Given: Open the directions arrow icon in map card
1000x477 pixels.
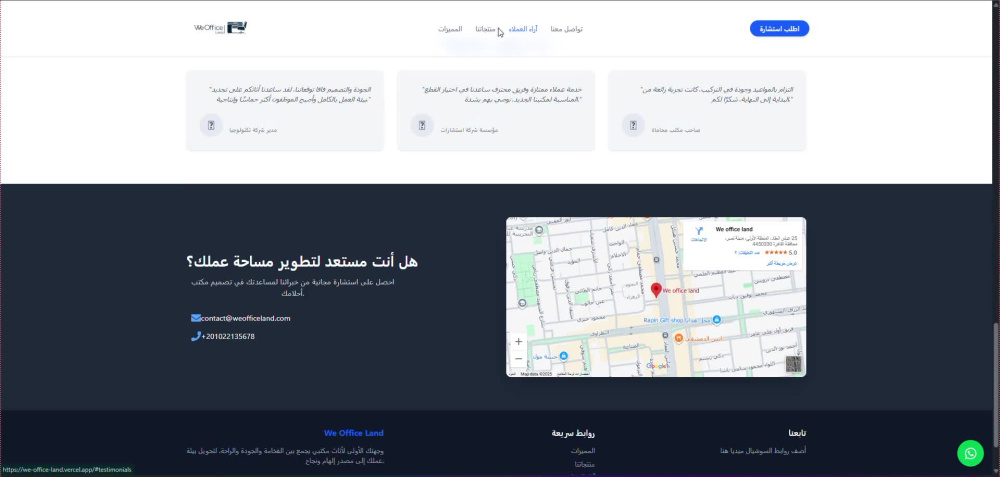Looking at the screenshot, I should (x=699, y=231).
